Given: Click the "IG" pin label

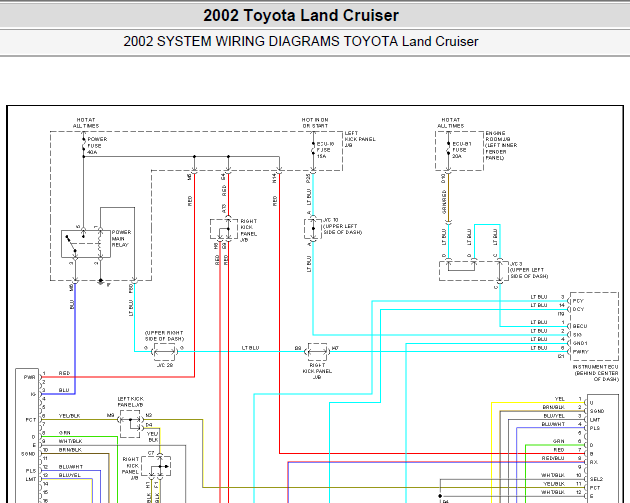Looking at the screenshot, I should click(33, 394).
